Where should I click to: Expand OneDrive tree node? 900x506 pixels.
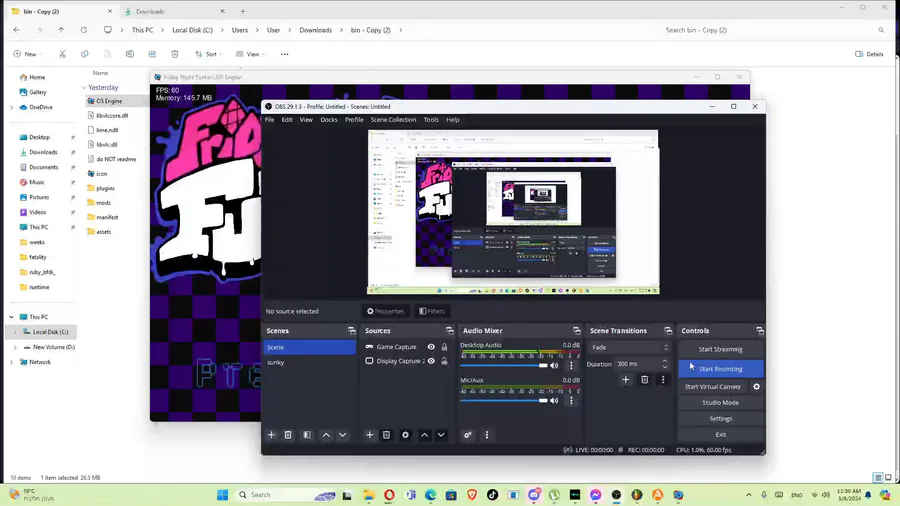click(11, 107)
